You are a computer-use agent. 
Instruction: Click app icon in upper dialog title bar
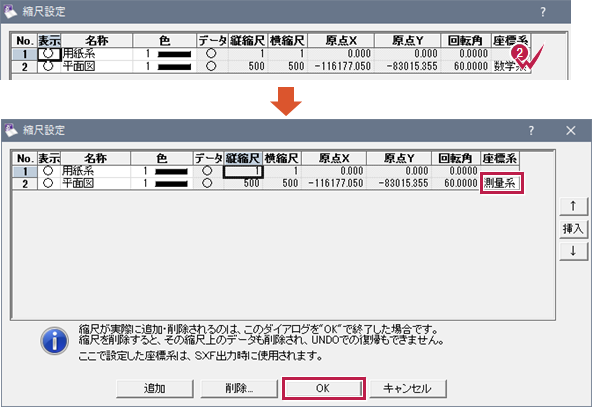[11, 12]
